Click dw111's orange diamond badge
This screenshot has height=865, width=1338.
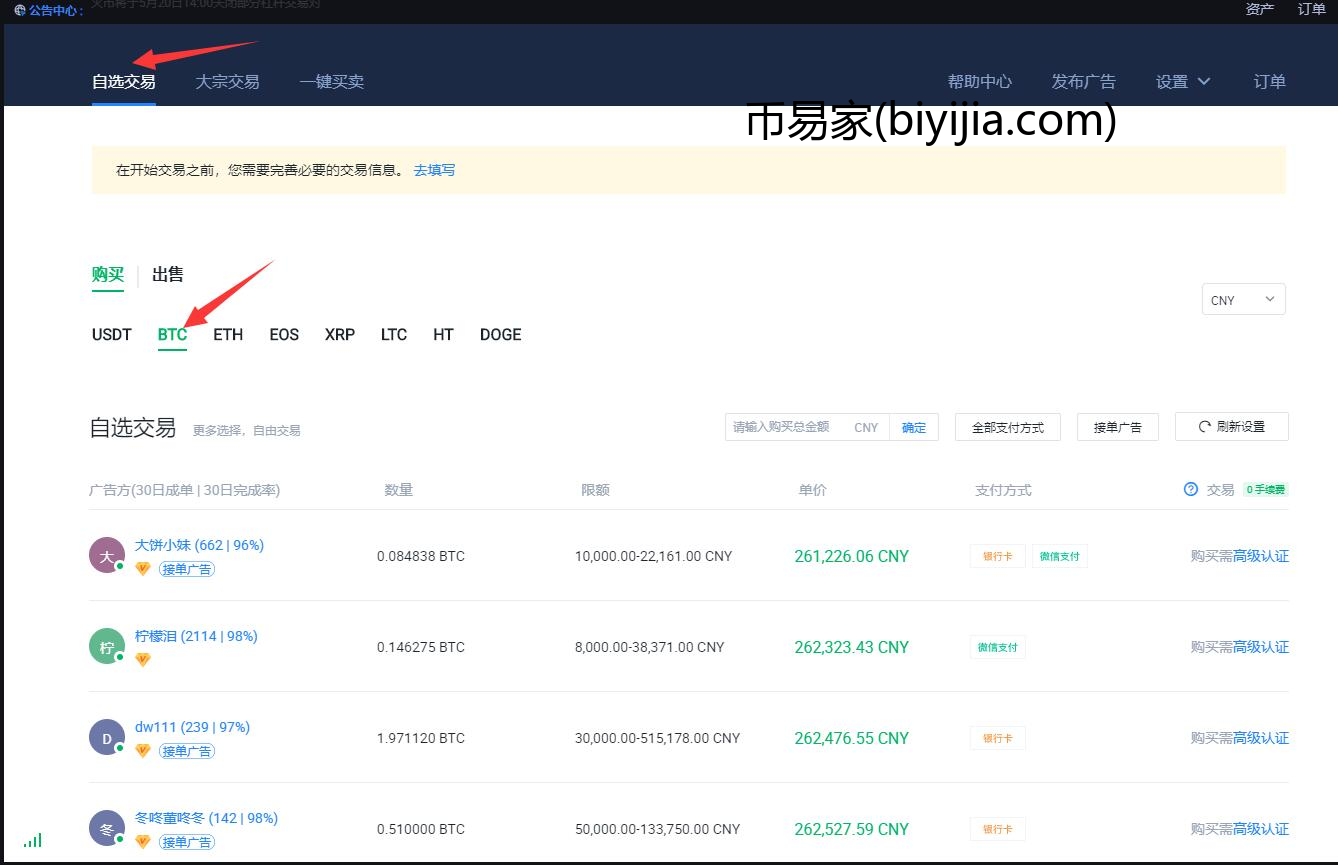point(143,751)
